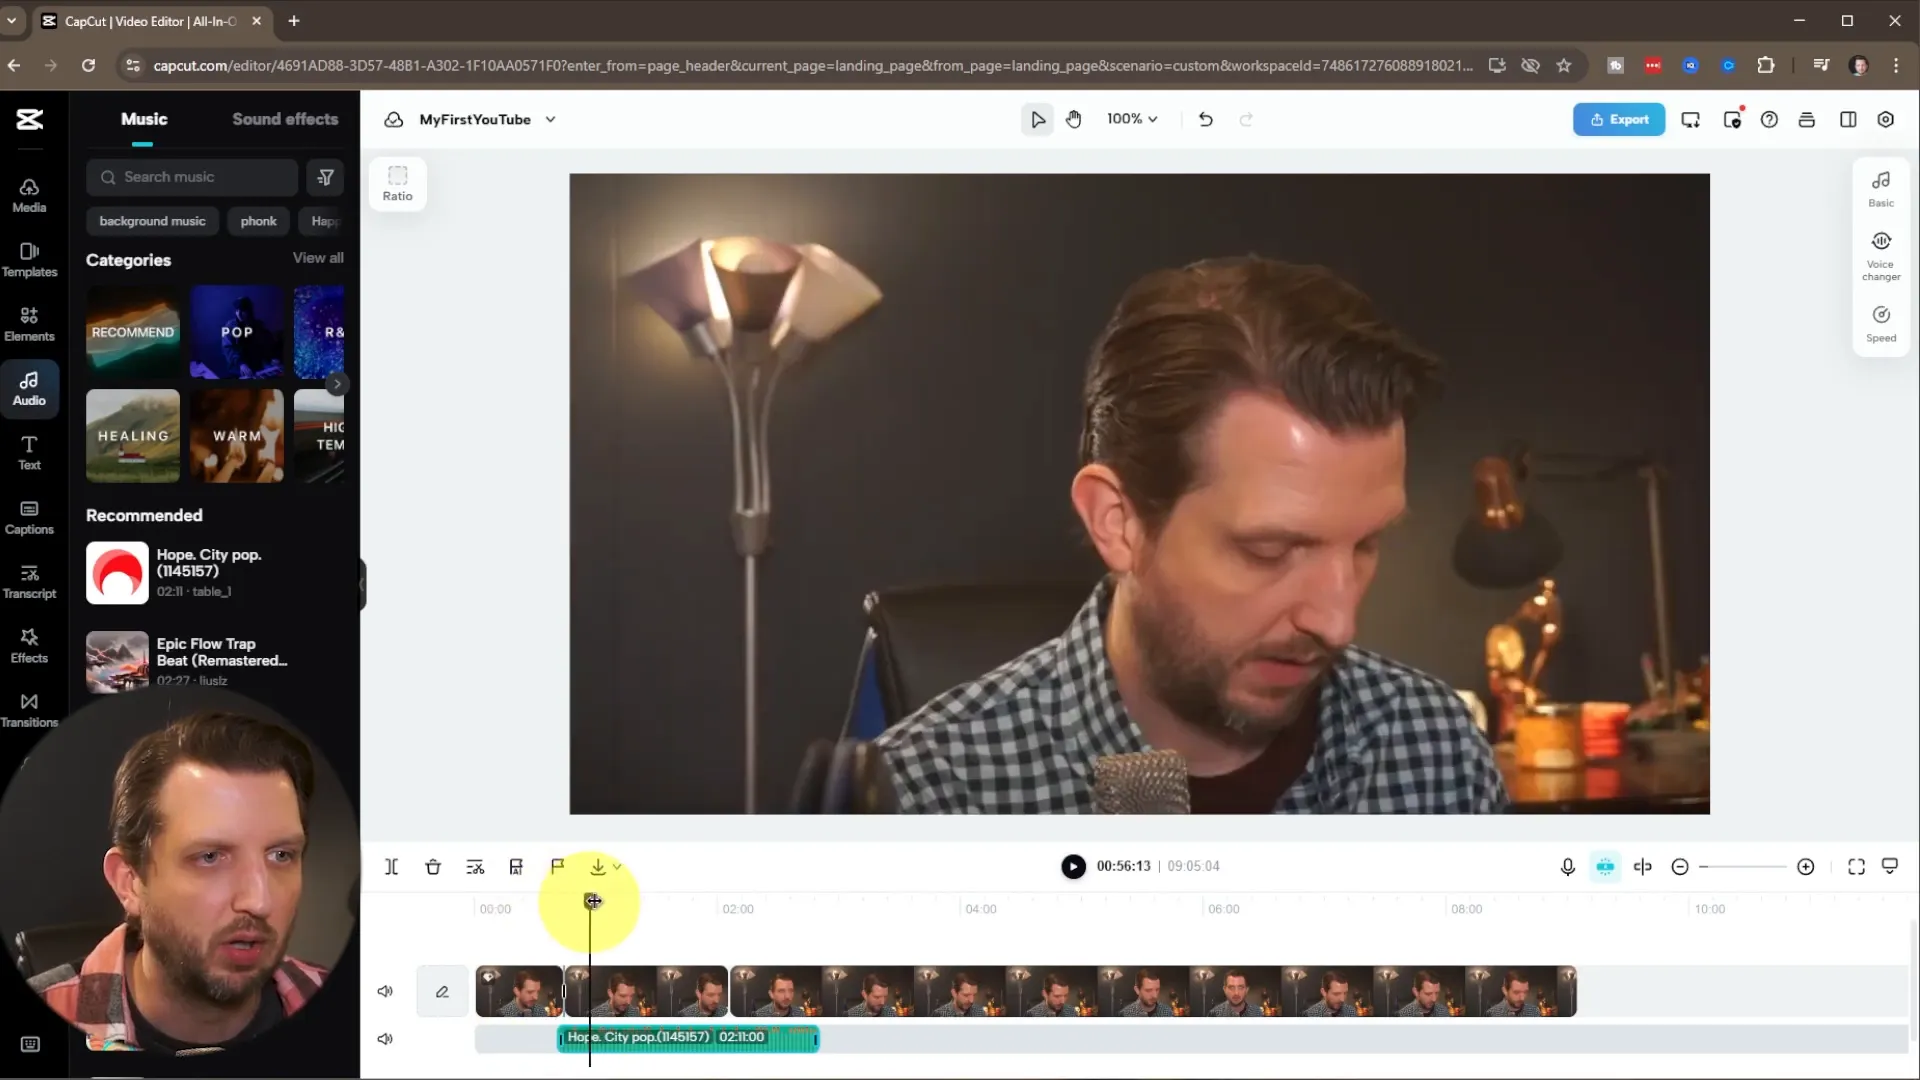Open the music filter options
The image size is (1920, 1080).
pyautogui.click(x=325, y=177)
